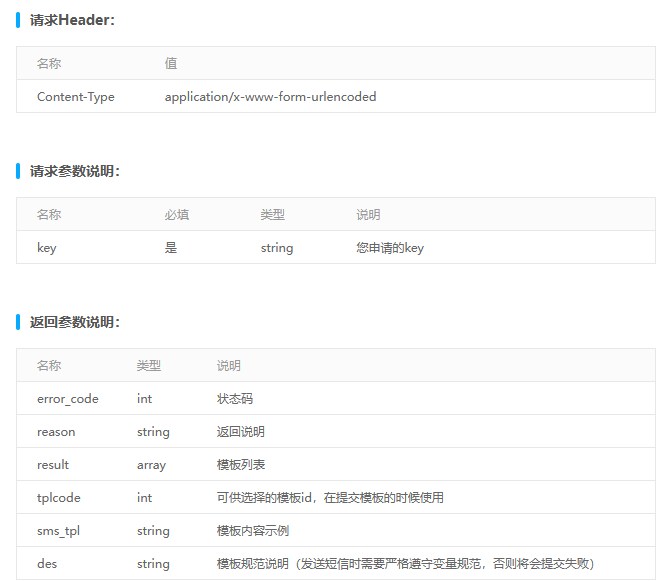This screenshot has width=662, height=581.
Task: Select the reason cell
Action: [x=56, y=432]
